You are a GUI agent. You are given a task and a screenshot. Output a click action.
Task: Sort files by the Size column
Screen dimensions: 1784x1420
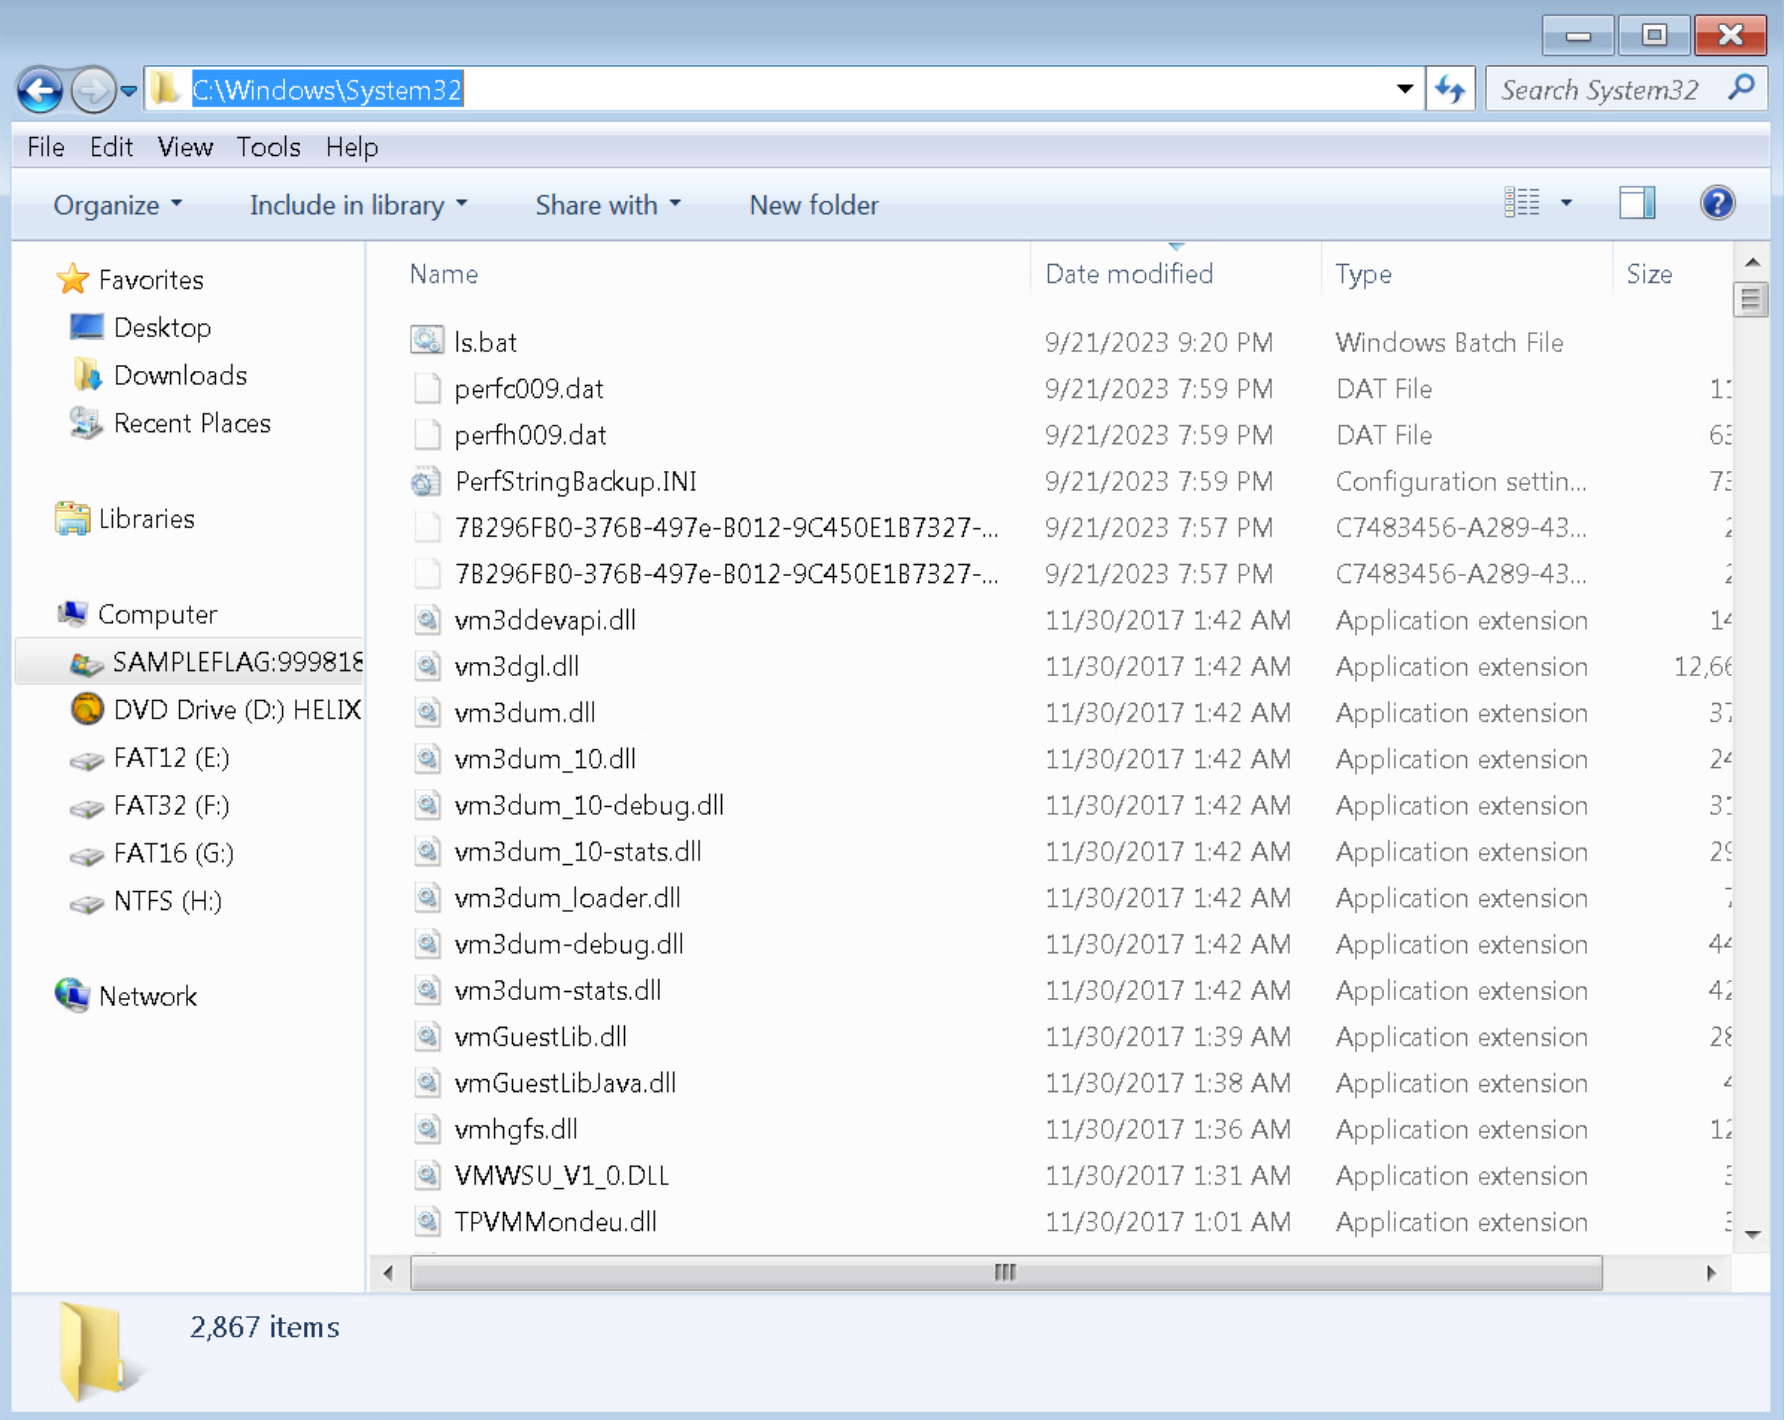[1651, 273]
